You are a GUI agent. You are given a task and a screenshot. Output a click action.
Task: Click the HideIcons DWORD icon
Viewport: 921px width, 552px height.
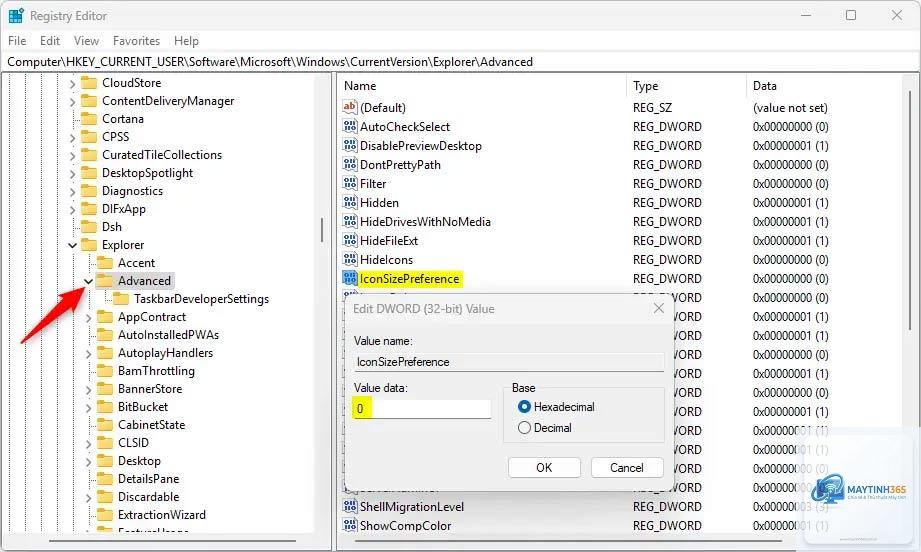pyautogui.click(x=349, y=259)
